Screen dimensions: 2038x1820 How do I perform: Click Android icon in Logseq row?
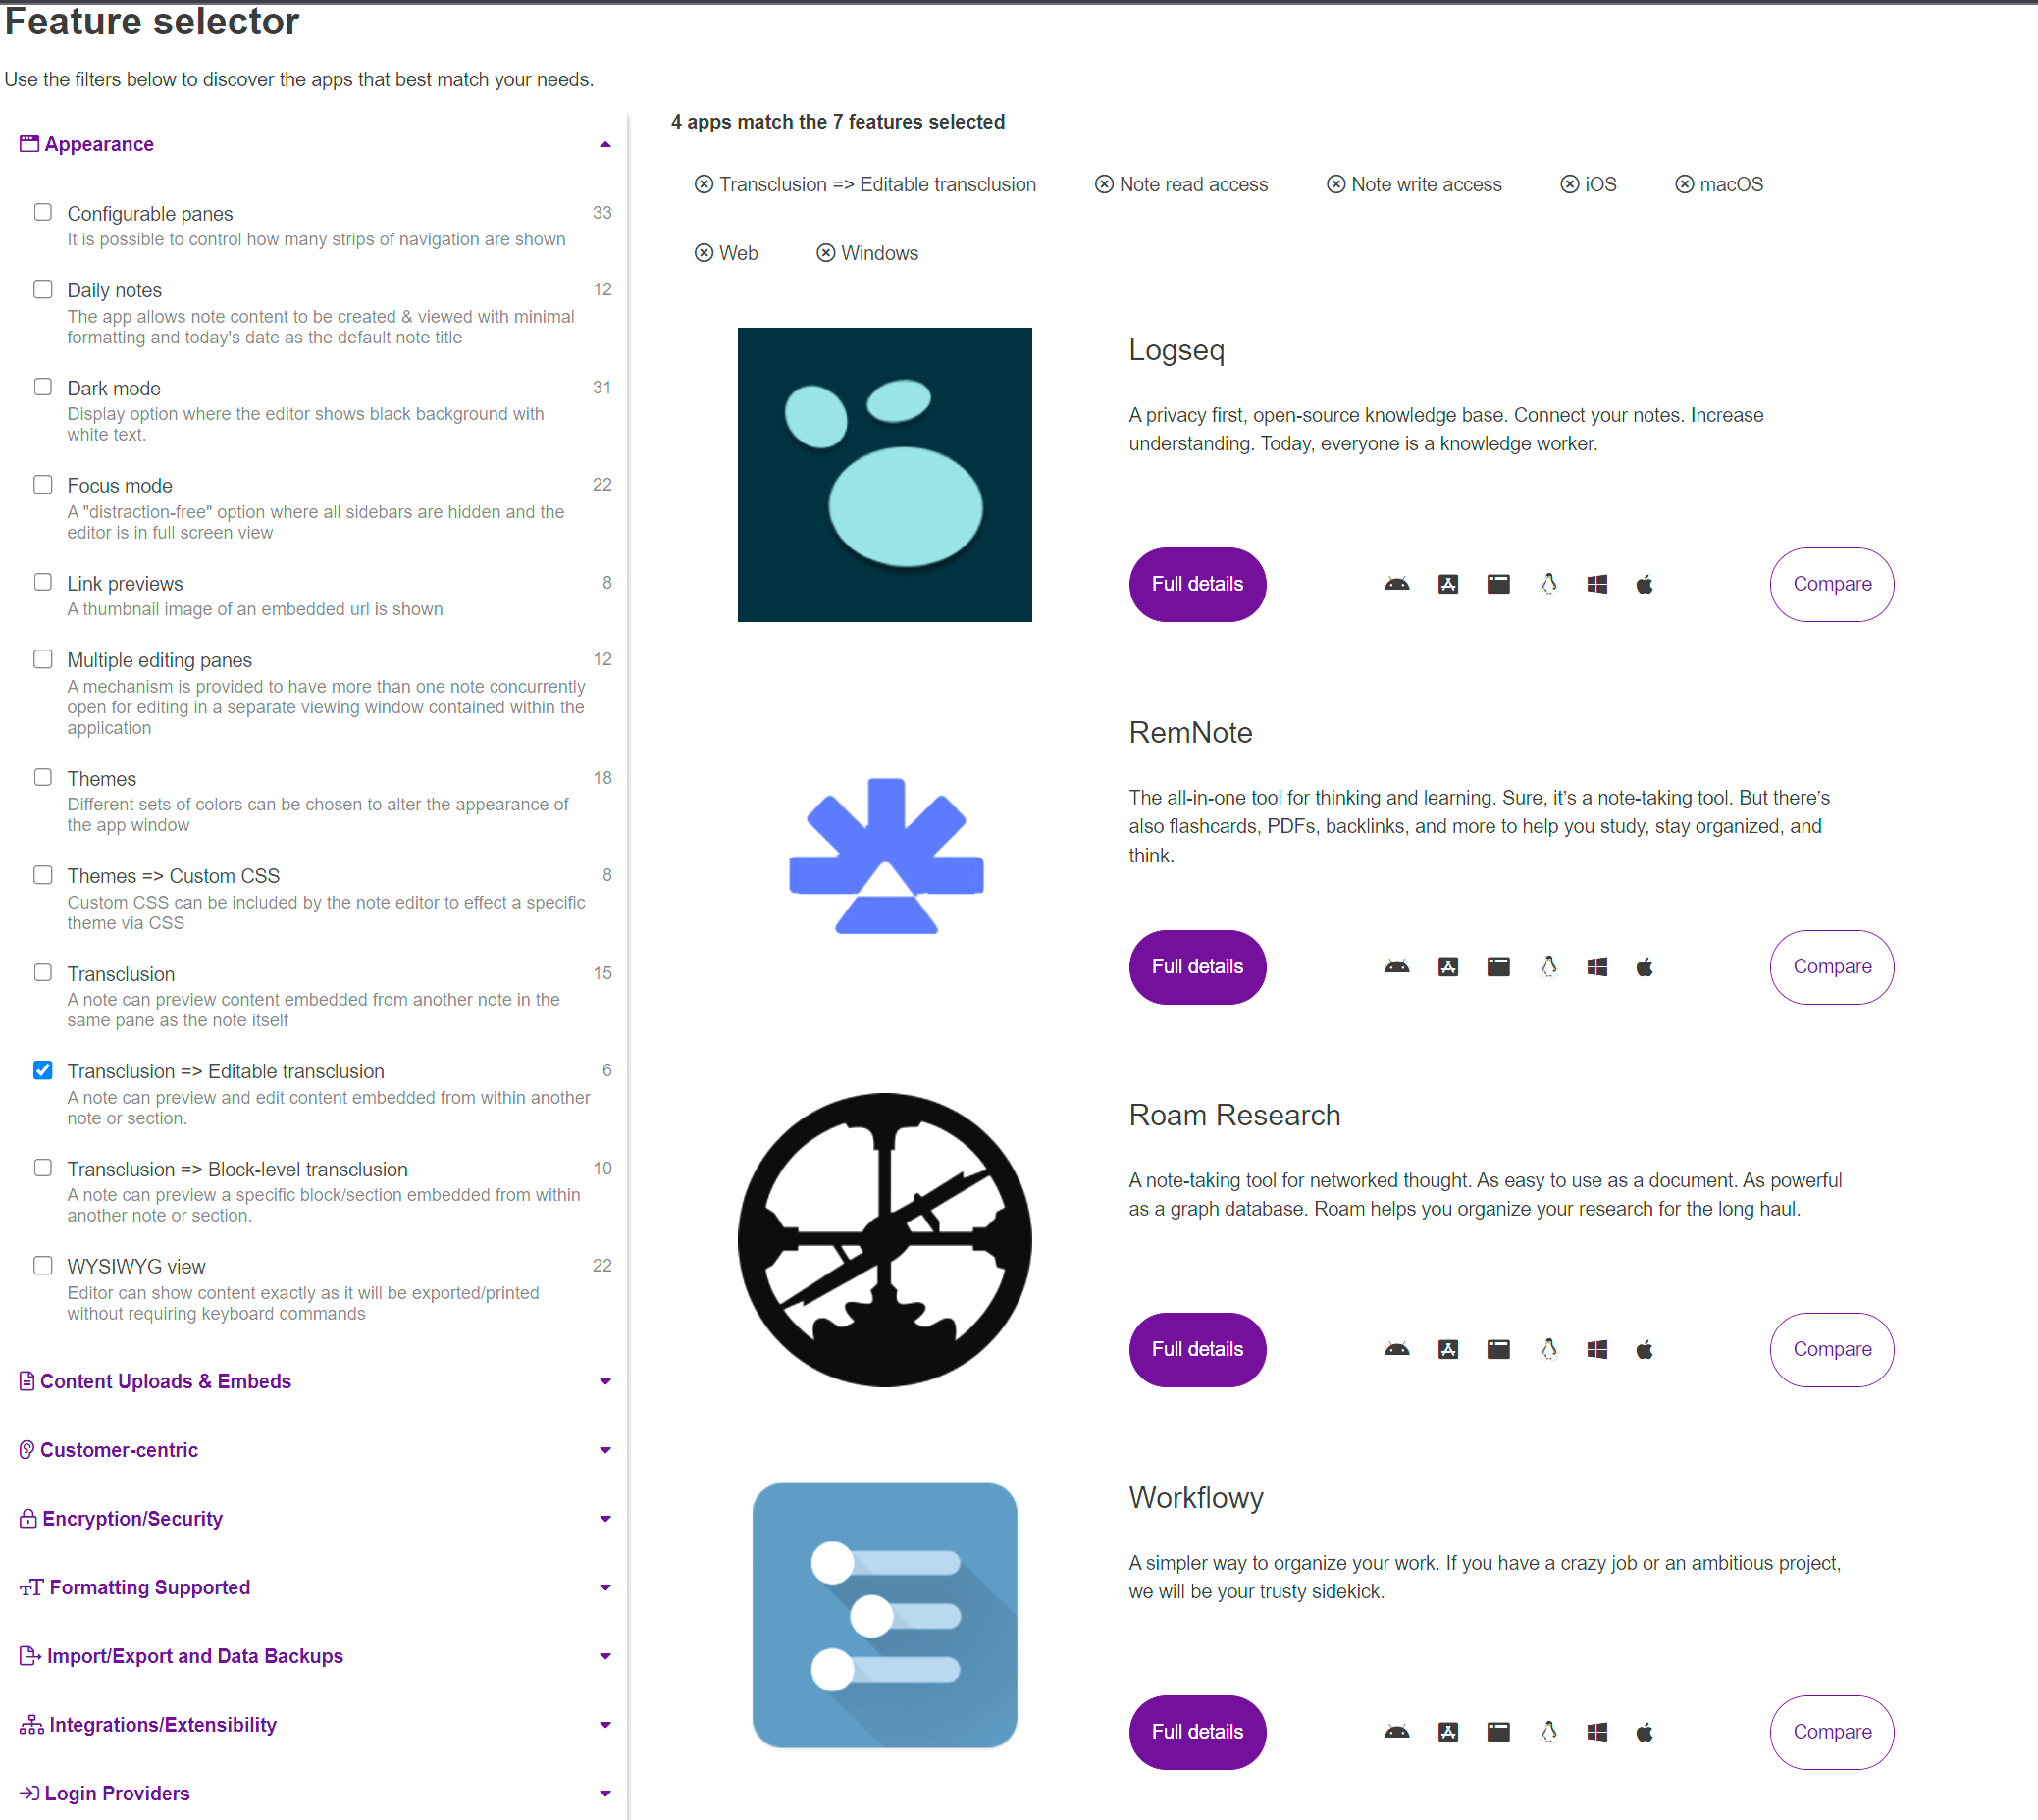[1396, 584]
